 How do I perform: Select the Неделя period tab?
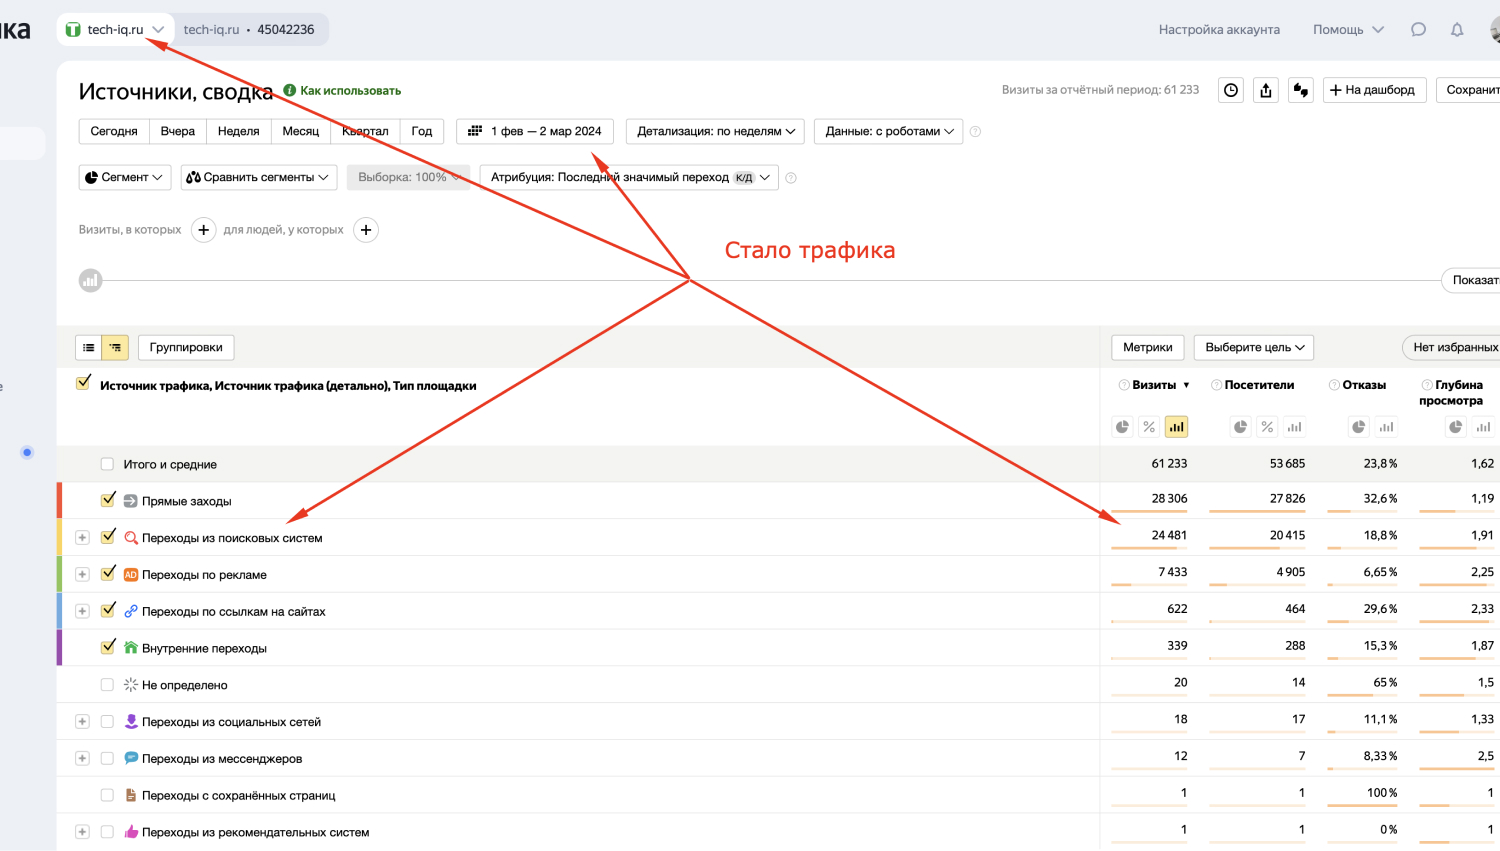click(238, 131)
